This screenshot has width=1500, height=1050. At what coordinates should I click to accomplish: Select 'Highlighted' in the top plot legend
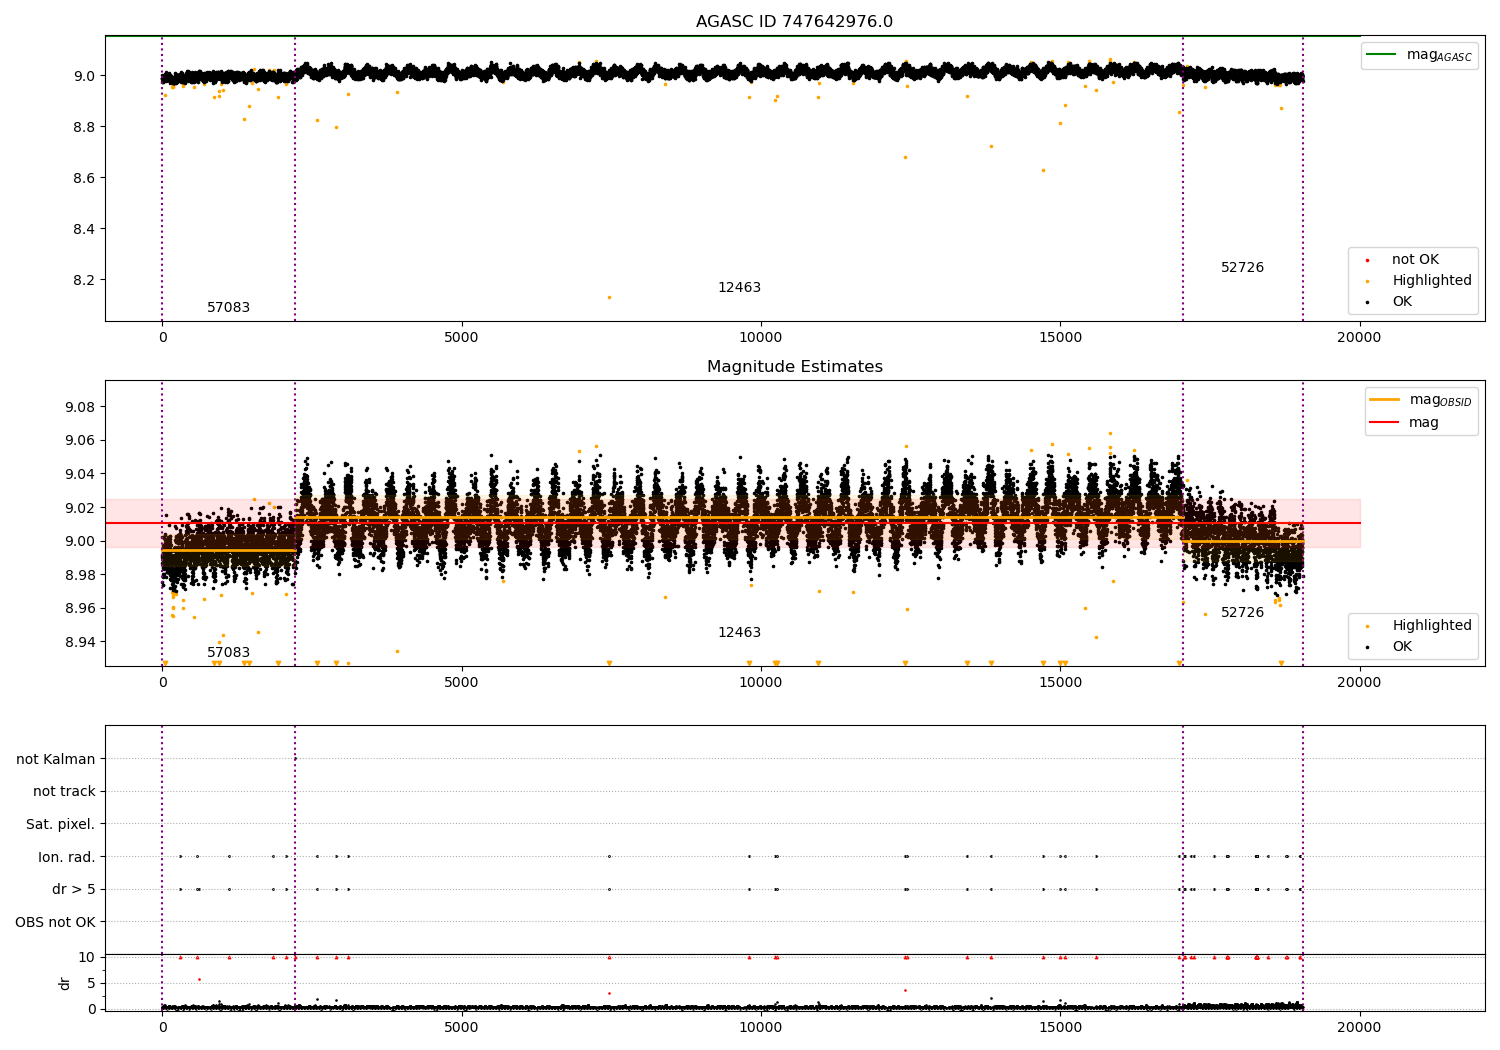pos(1432,281)
